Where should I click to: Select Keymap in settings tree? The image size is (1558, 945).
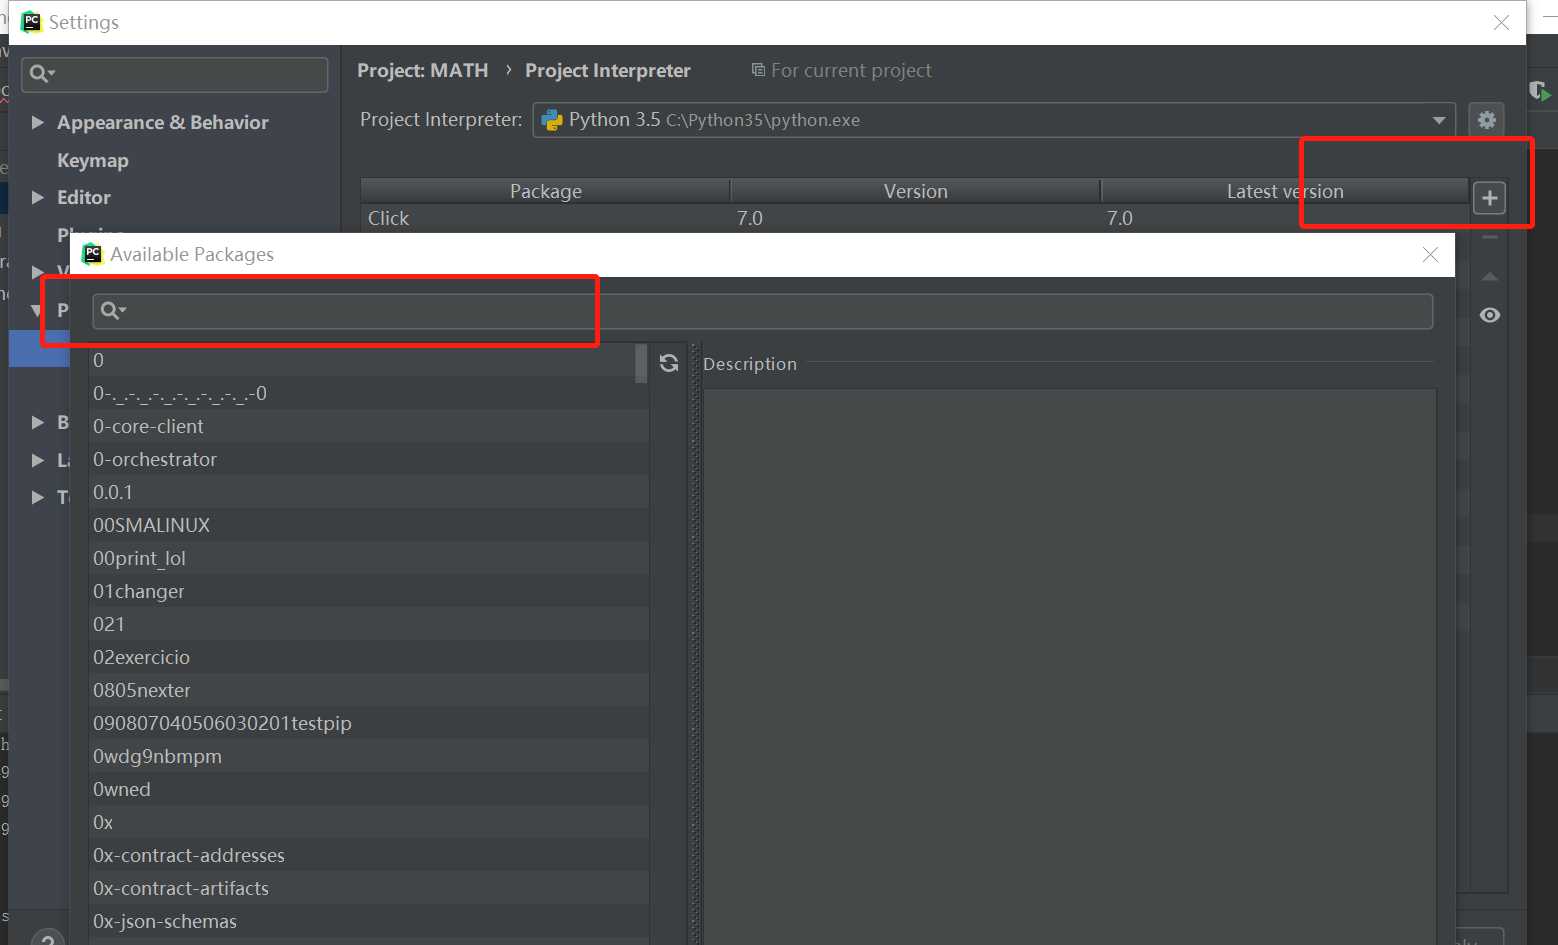[x=93, y=160]
